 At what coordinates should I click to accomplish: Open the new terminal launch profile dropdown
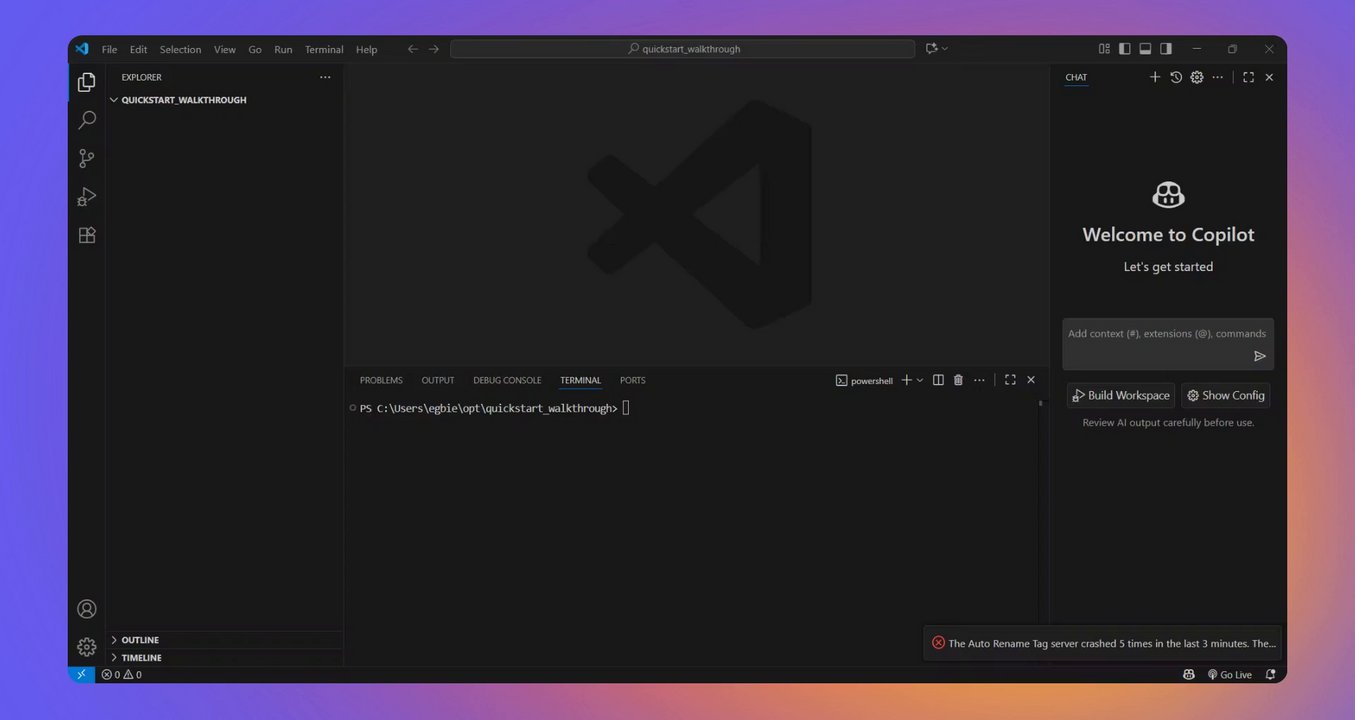tap(920, 380)
